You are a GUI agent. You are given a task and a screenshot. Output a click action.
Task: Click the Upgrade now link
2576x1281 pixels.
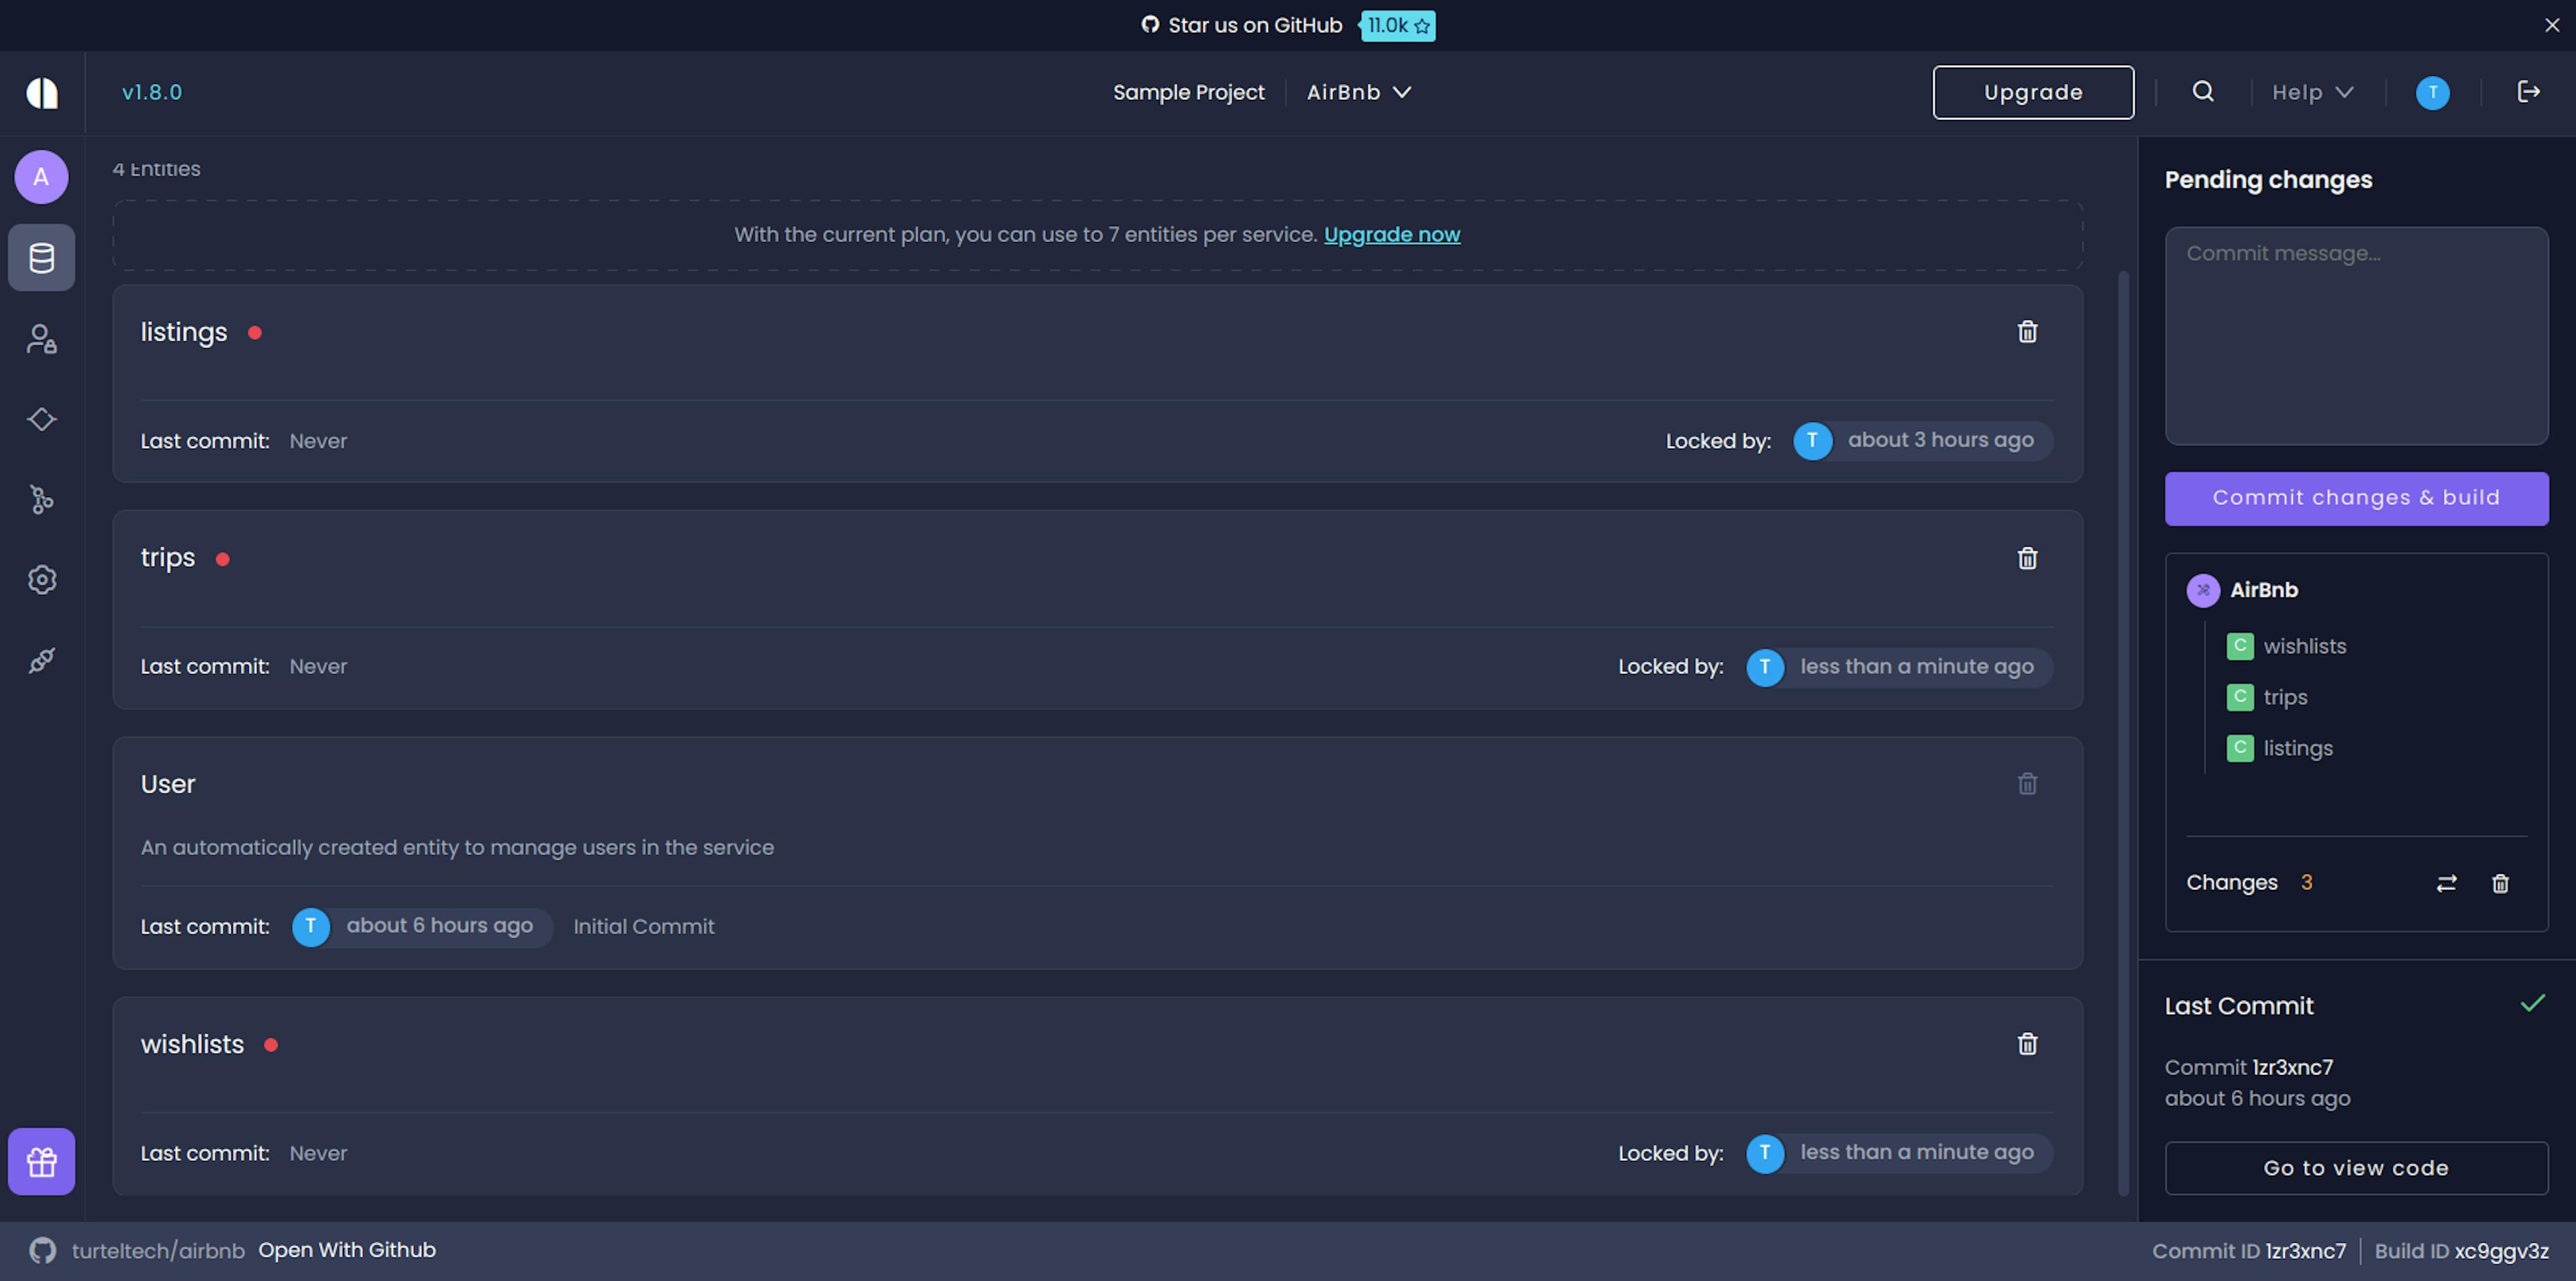point(1392,234)
